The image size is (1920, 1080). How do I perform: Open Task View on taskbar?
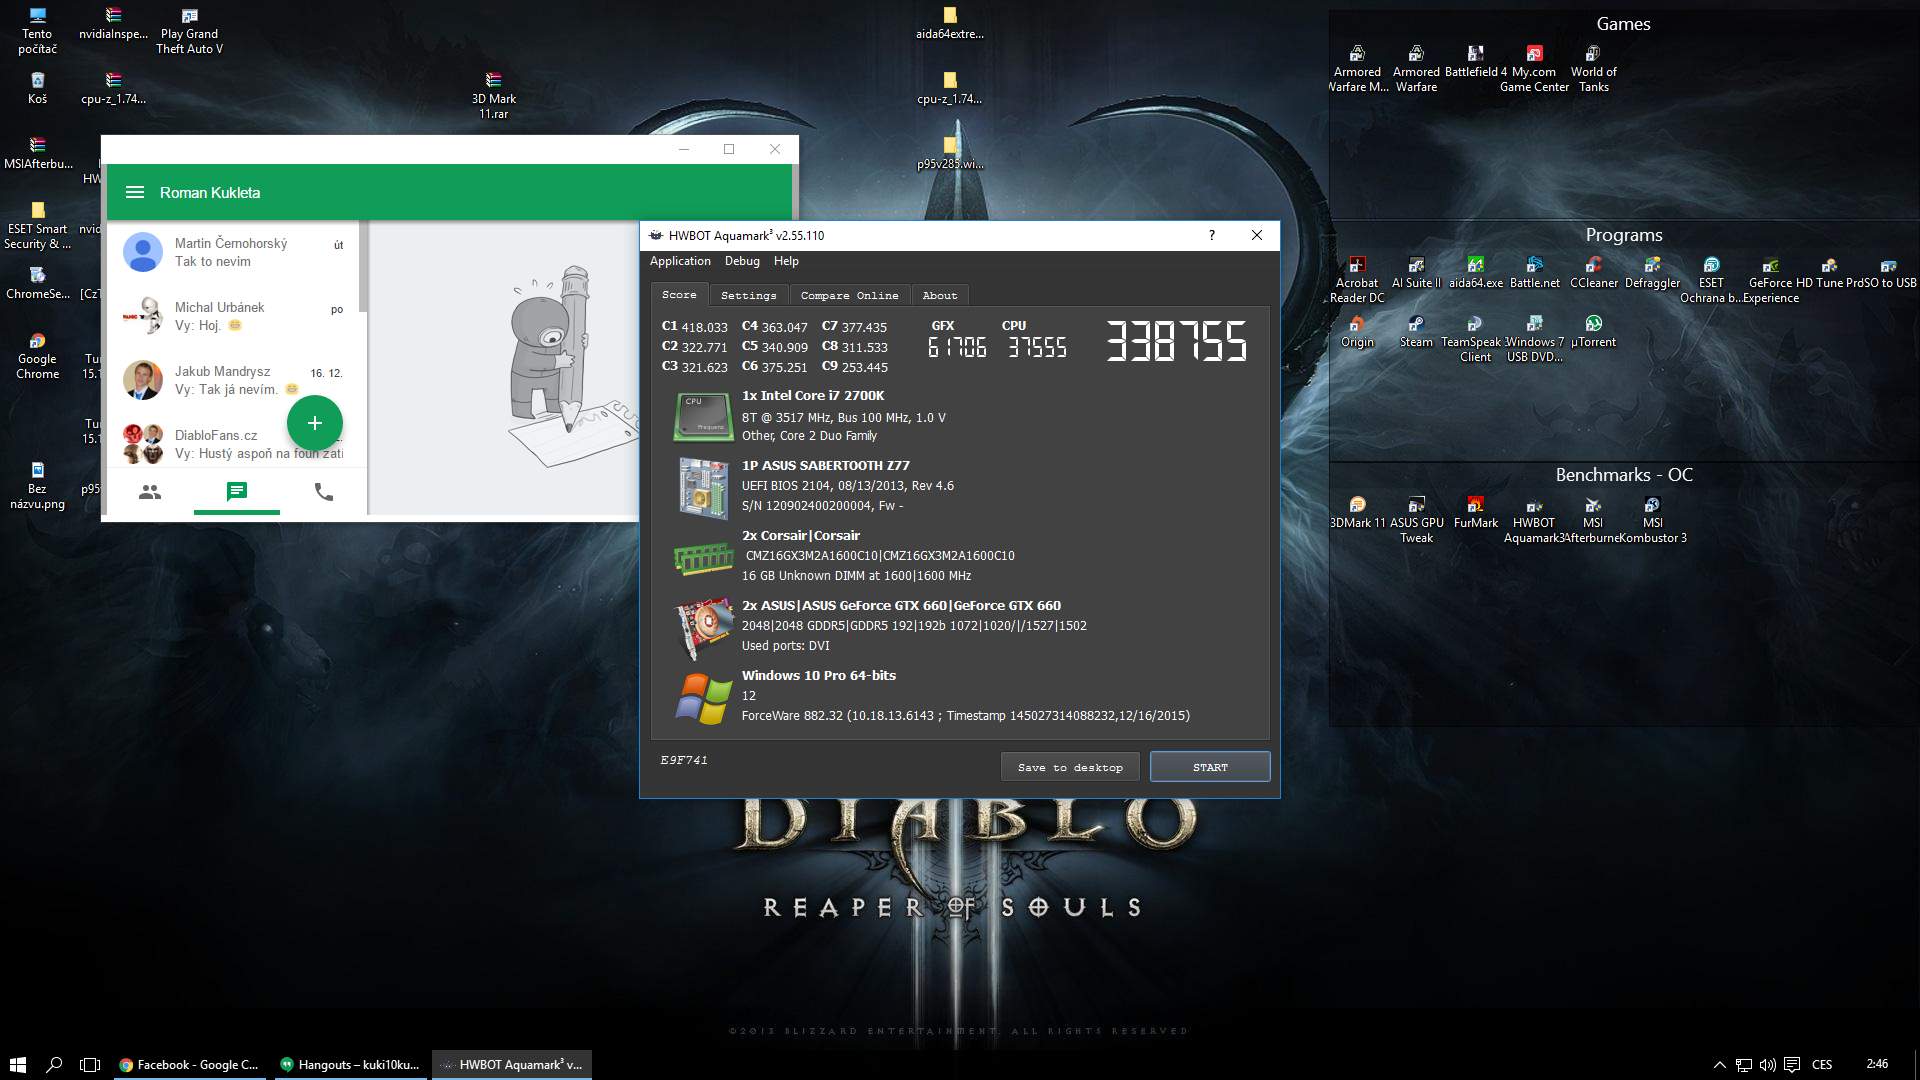tap(90, 1064)
